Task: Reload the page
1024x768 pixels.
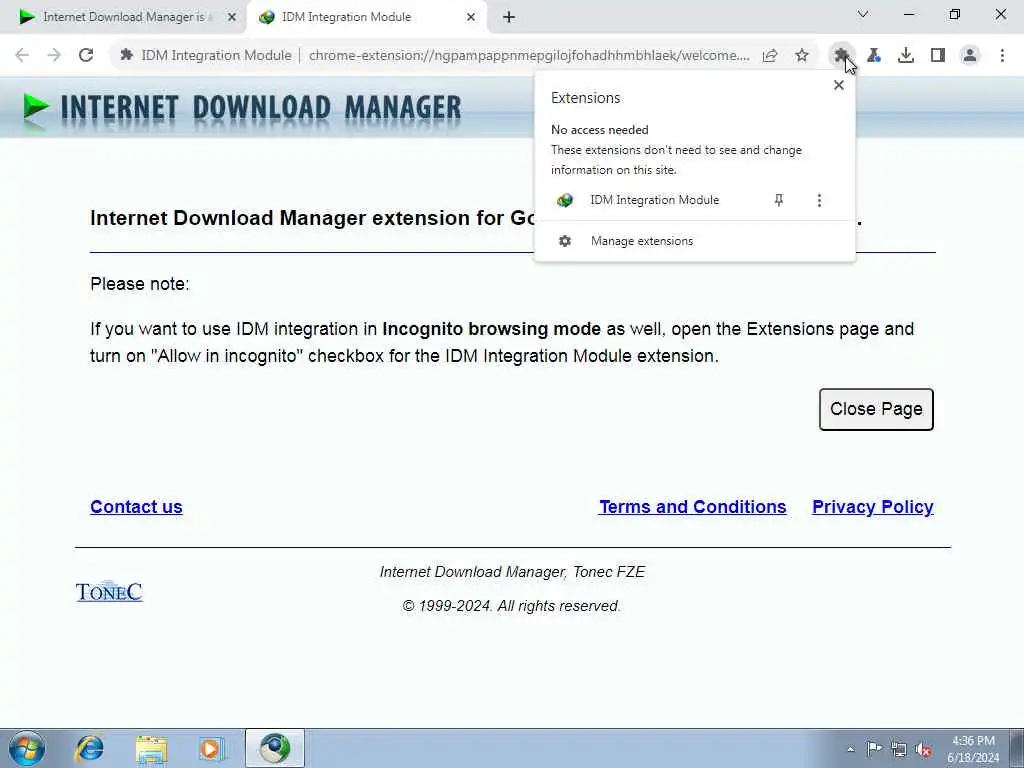Action: coord(86,56)
